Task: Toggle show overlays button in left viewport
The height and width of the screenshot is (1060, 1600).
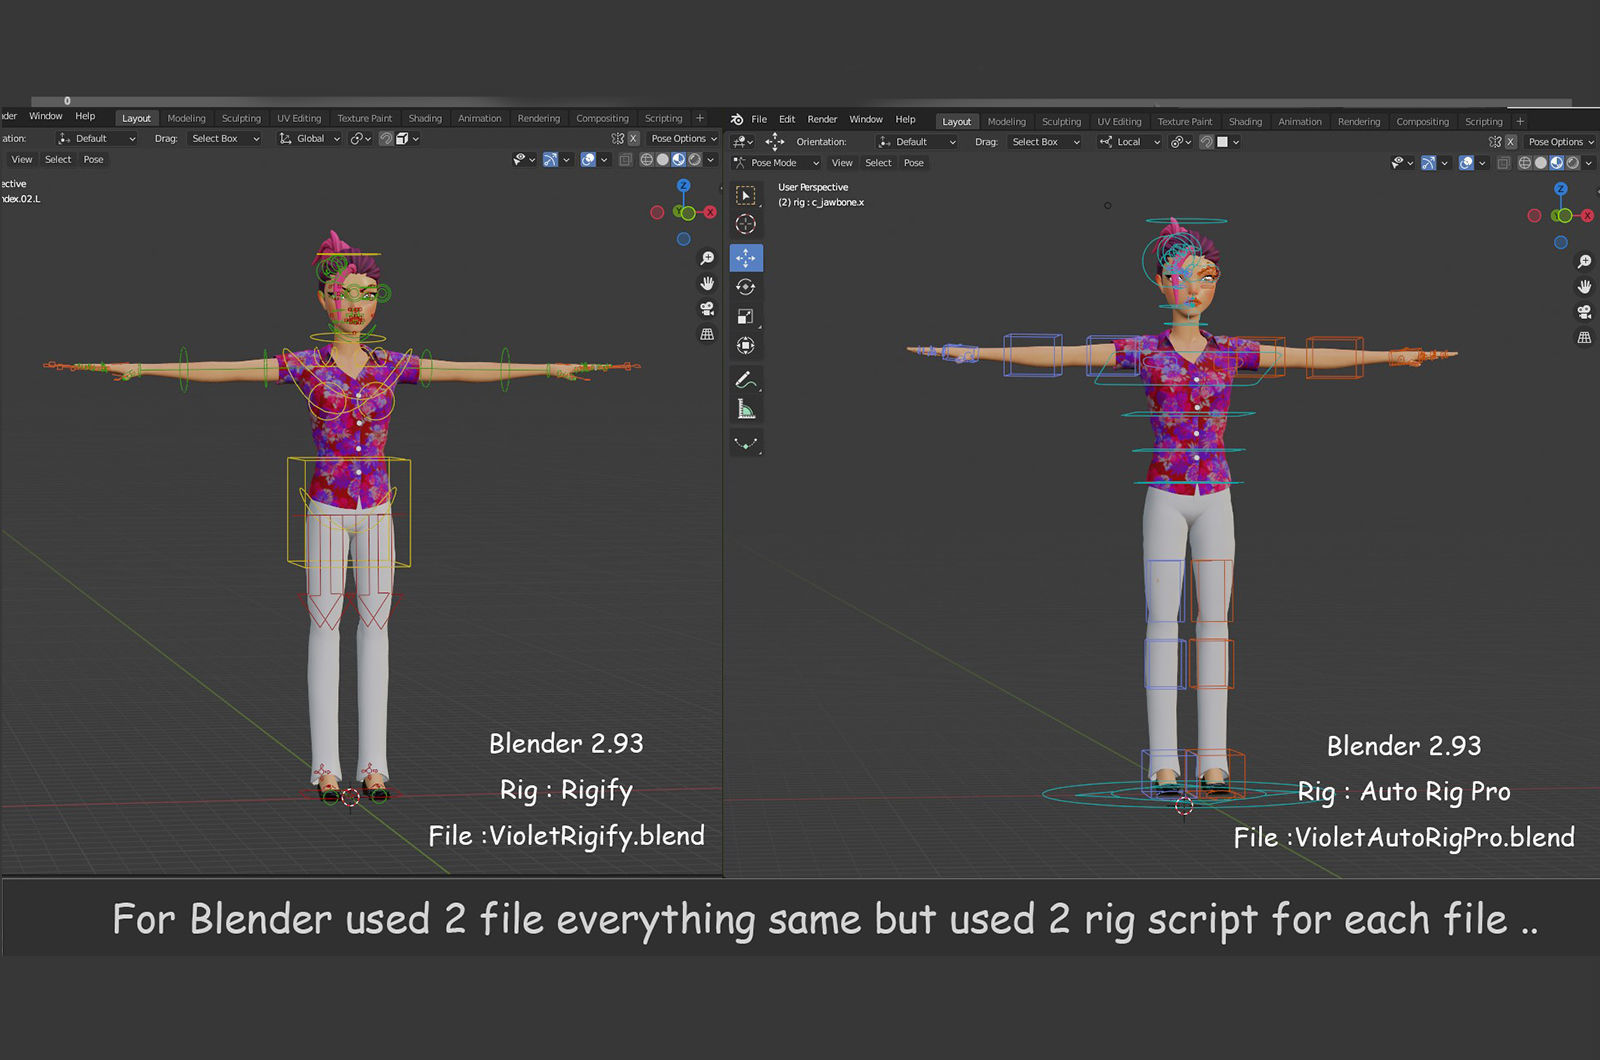Action: click(x=588, y=160)
